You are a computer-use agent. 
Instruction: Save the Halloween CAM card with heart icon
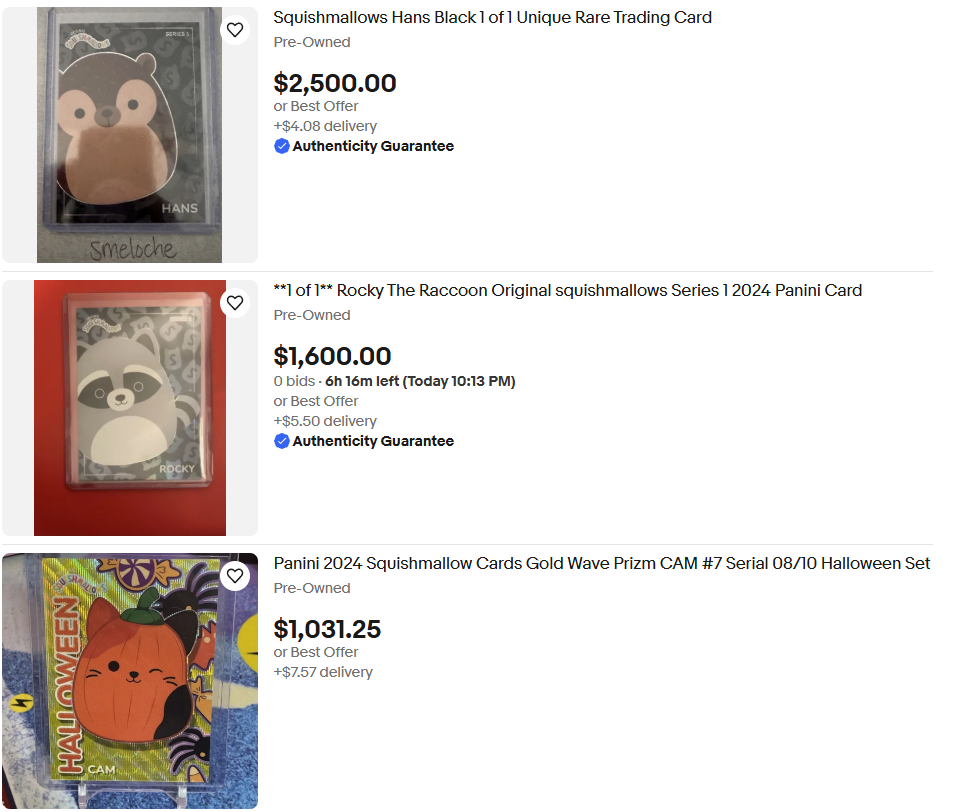[x=235, y=576]
